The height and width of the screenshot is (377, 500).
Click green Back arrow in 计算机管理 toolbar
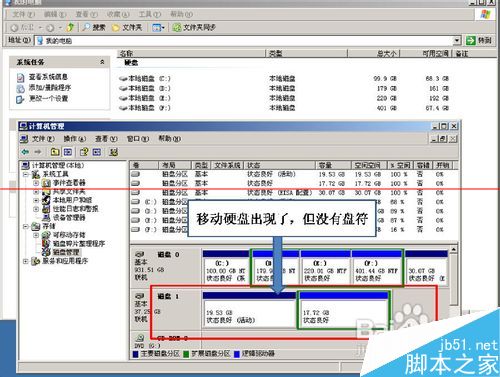[25, 152]
